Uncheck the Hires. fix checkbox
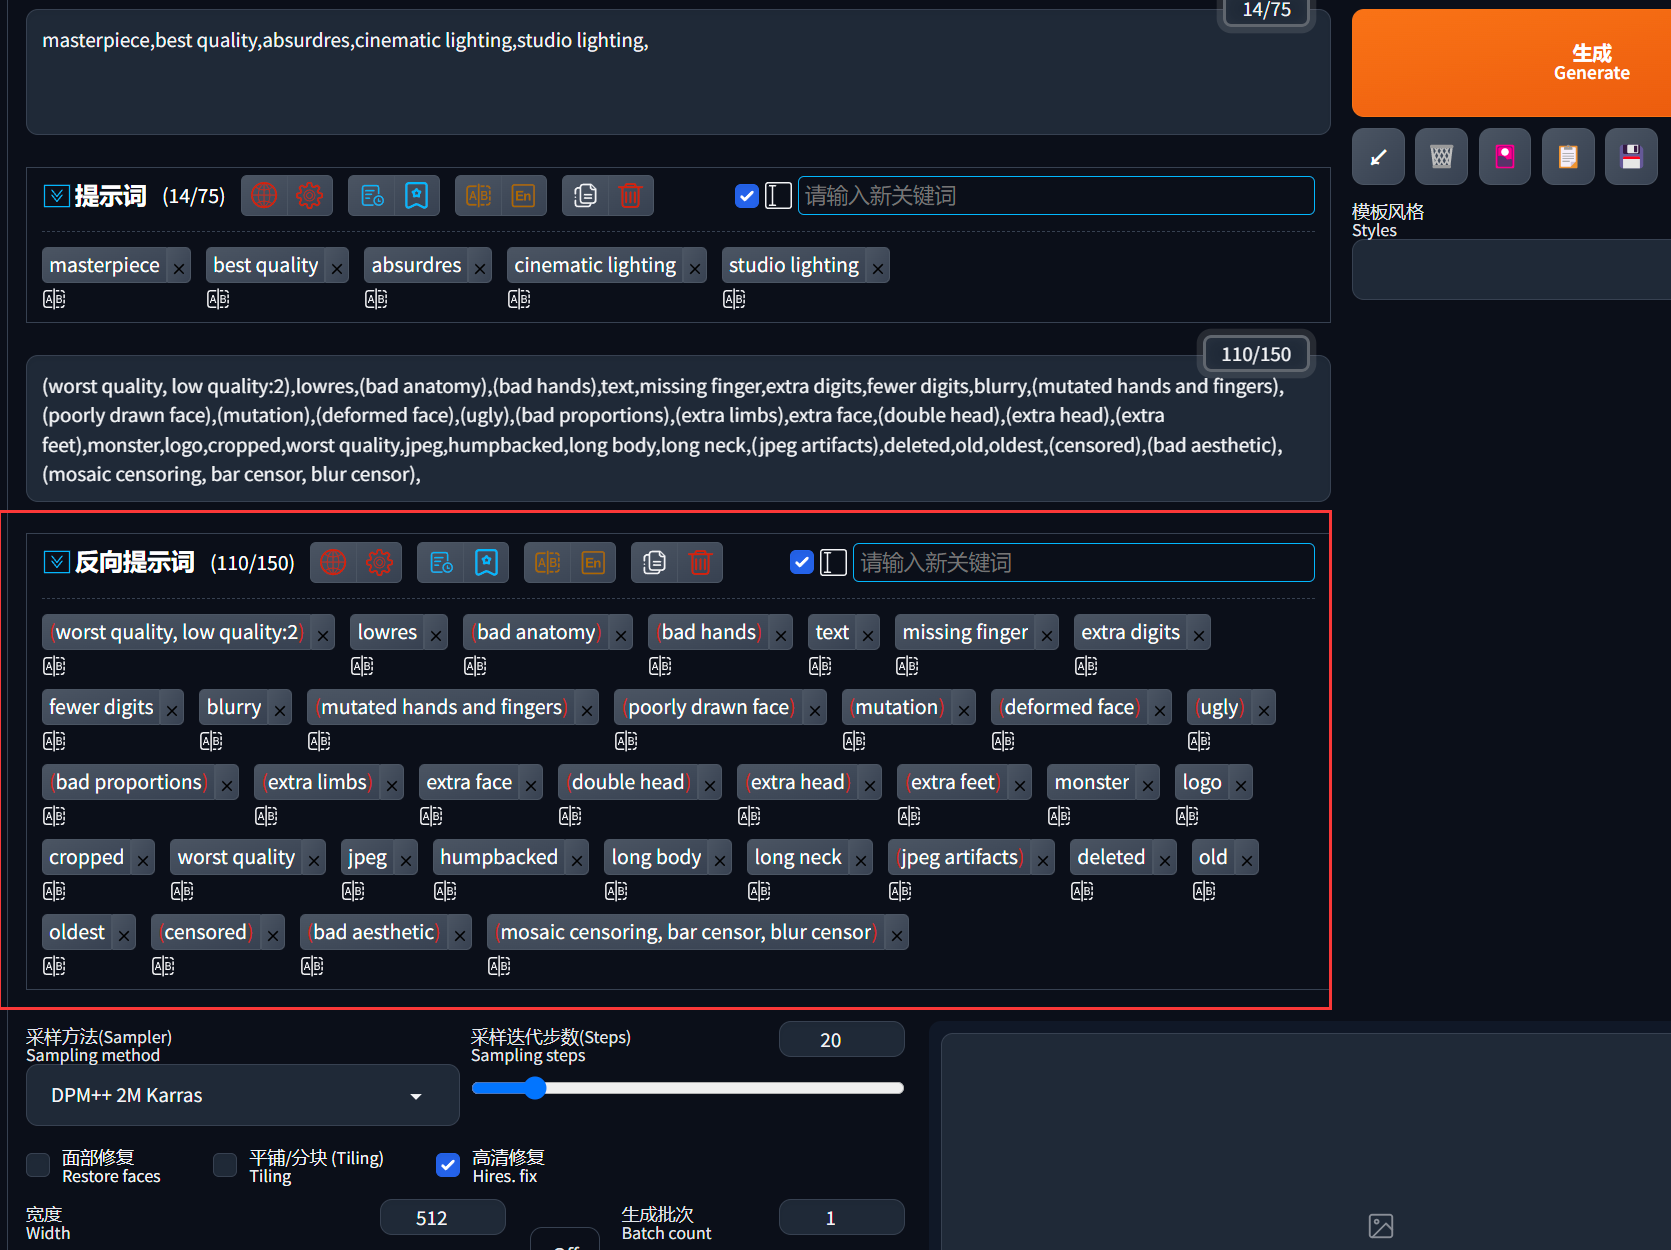The image size is (1671, 1250). click(x=448, y=1165)
